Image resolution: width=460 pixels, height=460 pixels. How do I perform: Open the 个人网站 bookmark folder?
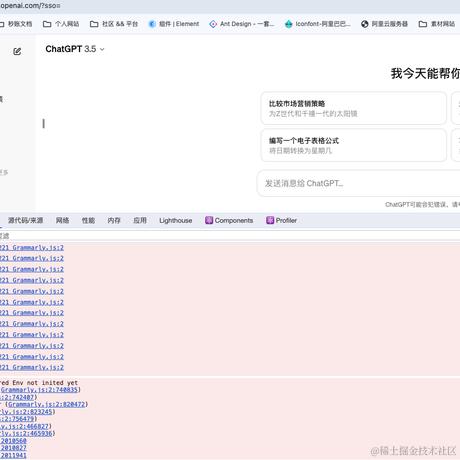[x=61, y=24]
